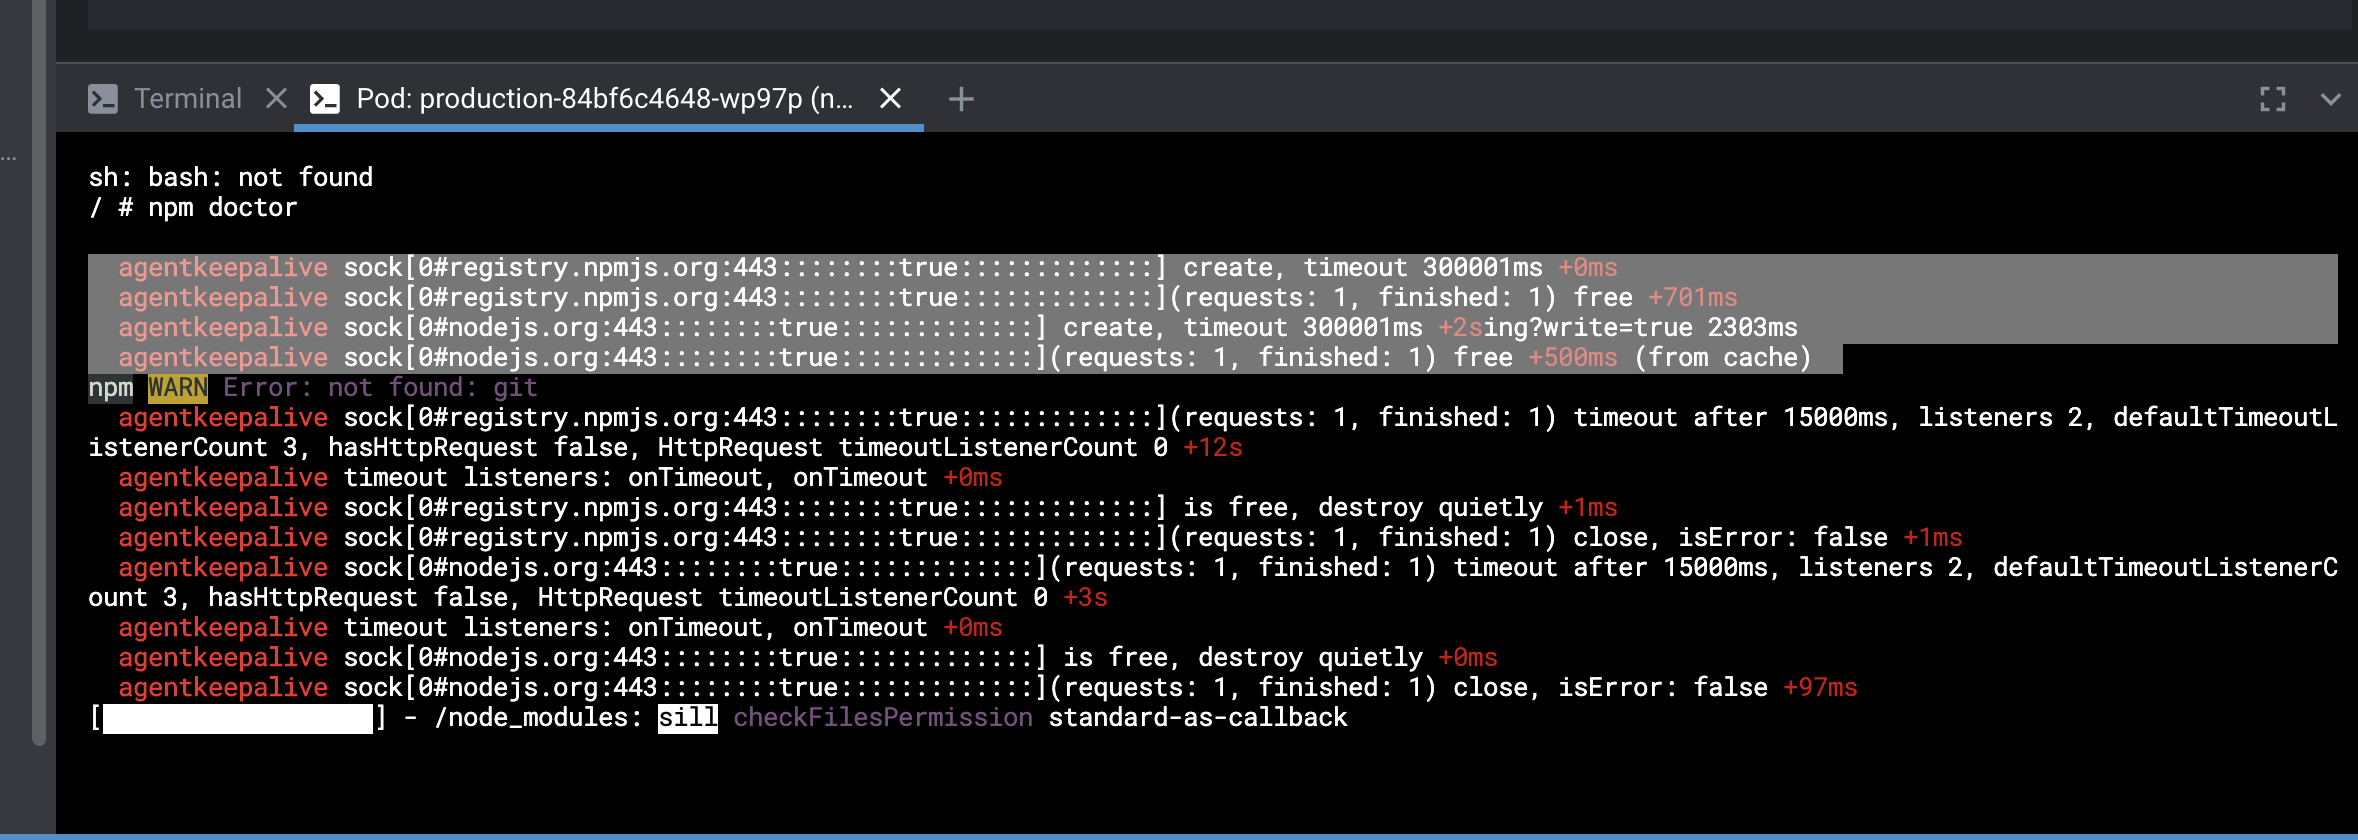This screenshot has width=2358, height=840.
Task: Click the '+701ms' timing value
Action: tap(1693, 297)
